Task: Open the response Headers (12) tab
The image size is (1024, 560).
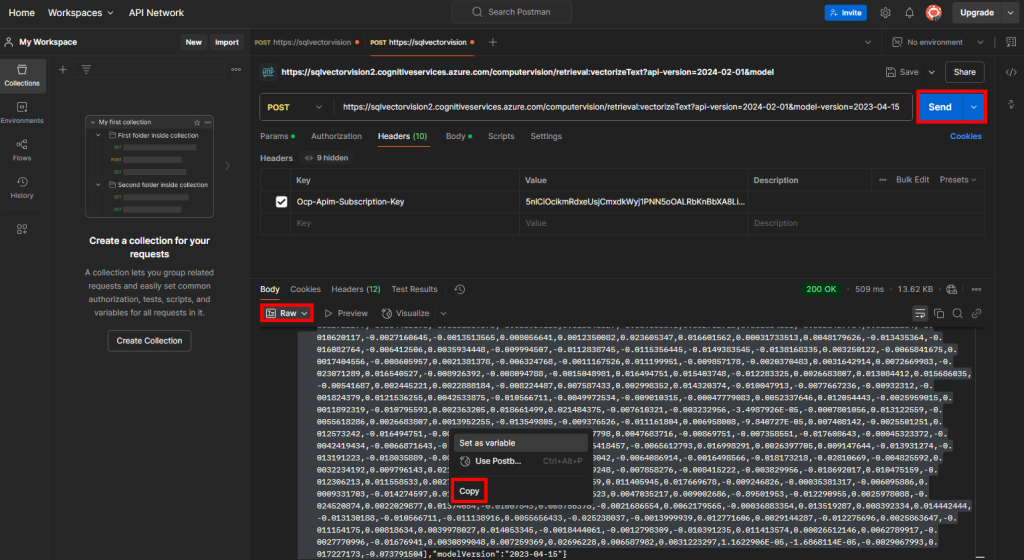Action: [x=356, y=289]
